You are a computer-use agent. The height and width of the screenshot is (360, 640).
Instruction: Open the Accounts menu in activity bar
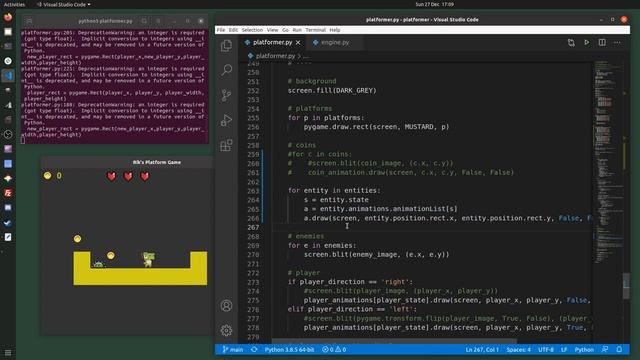227,306
